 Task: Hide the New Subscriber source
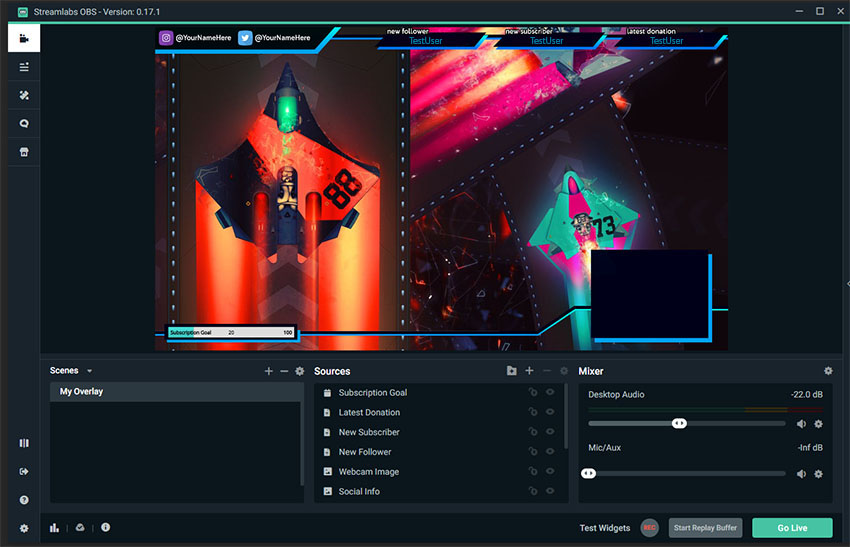(x=550, y=432)
